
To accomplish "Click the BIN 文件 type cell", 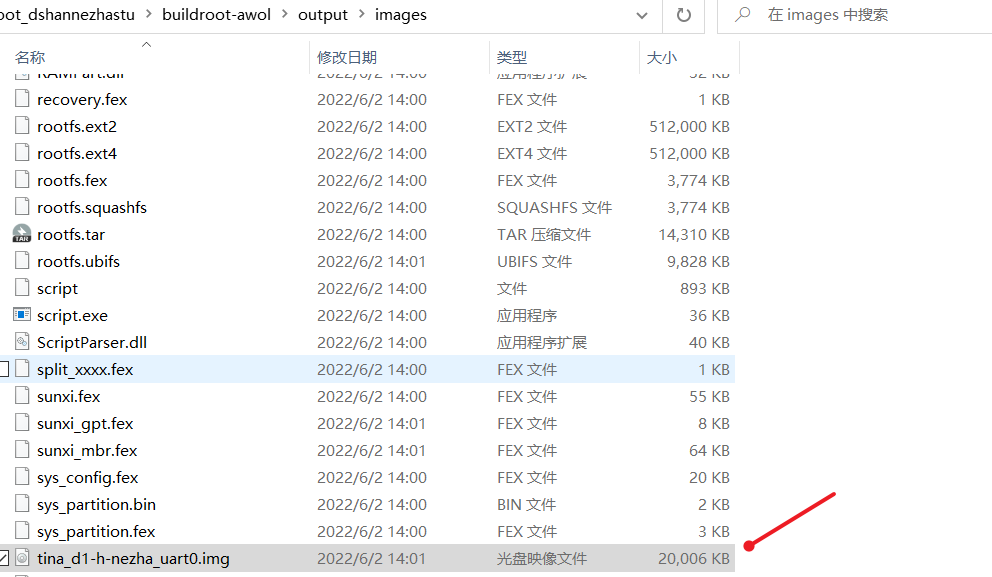I will coord(526,505).
